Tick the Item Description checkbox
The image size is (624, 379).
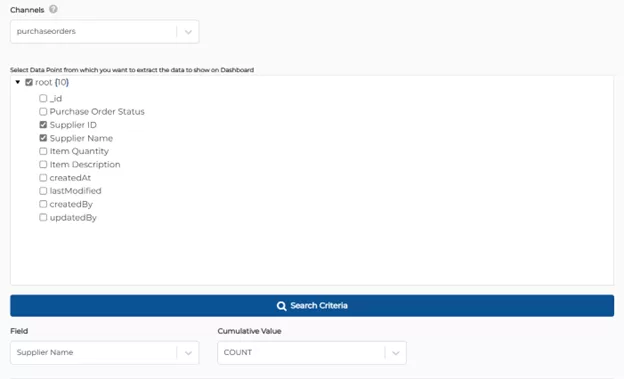(43, 164)
